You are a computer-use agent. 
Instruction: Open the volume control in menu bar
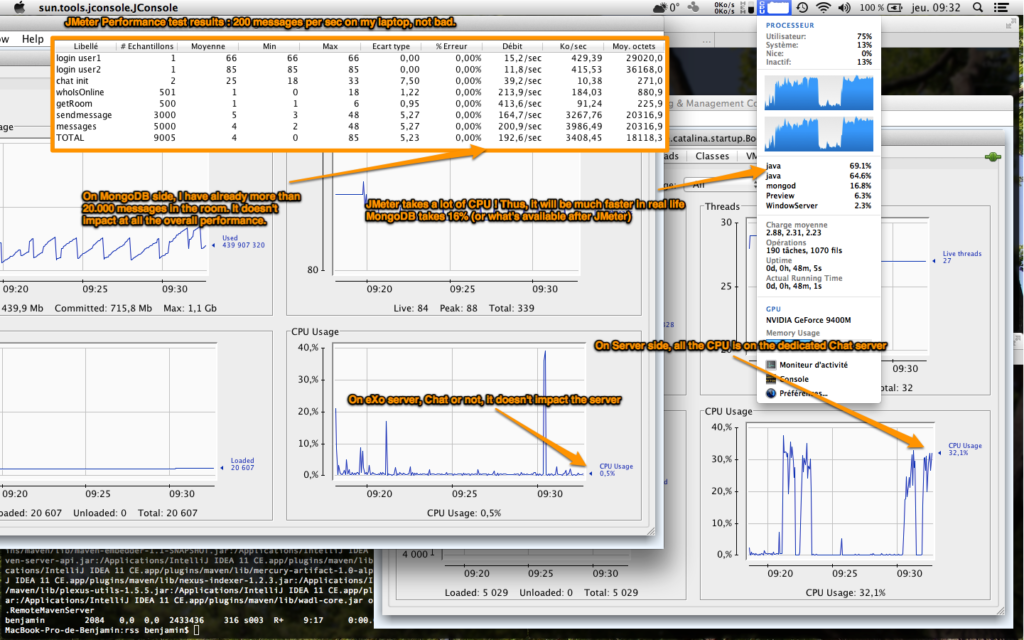[844, 8]
